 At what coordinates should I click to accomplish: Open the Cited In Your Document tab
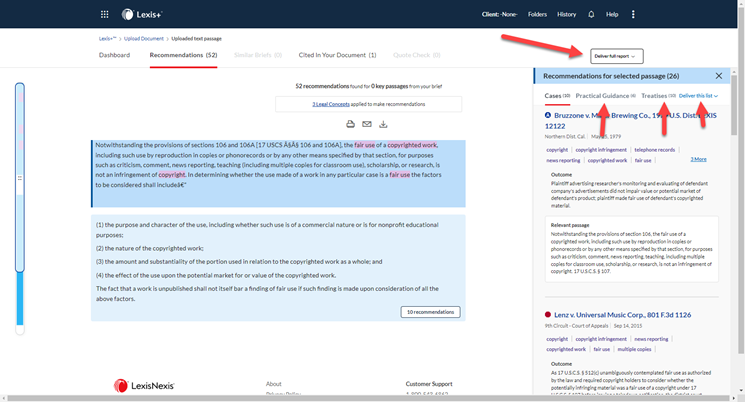(337, 55)
